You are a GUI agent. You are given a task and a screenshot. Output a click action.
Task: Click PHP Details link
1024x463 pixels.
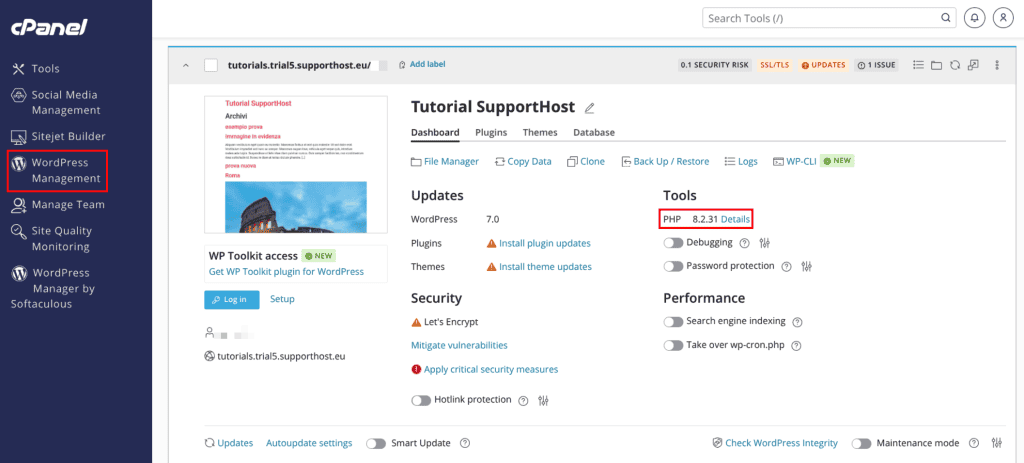pos(735,219)
